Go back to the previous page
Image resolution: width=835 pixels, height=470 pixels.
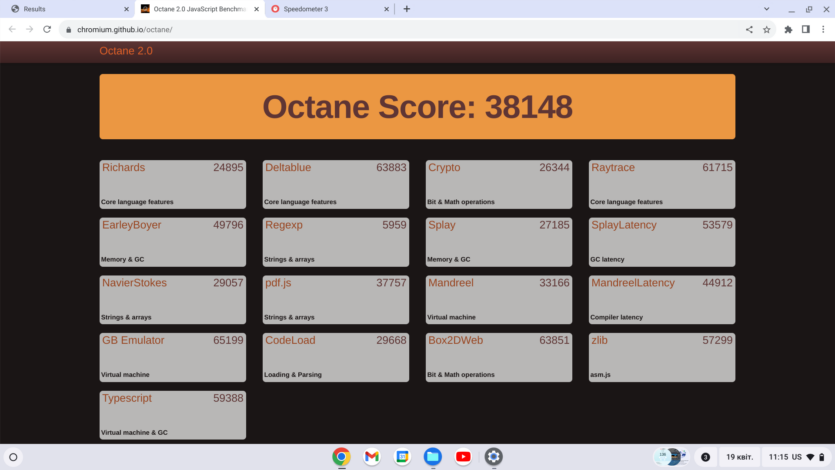click(12, 29)
